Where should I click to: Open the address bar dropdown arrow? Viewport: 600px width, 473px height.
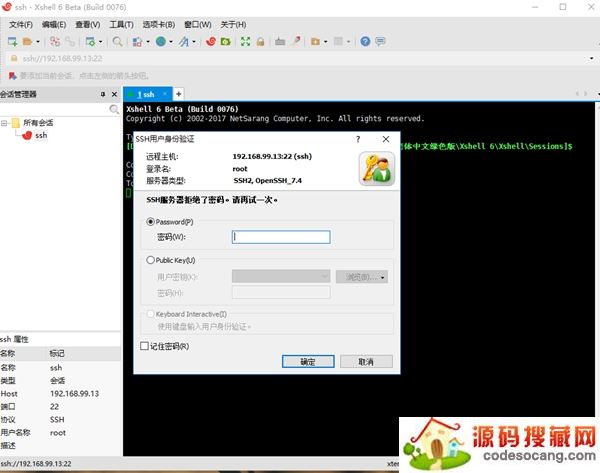pyautogui.click(x=592, y=59)
